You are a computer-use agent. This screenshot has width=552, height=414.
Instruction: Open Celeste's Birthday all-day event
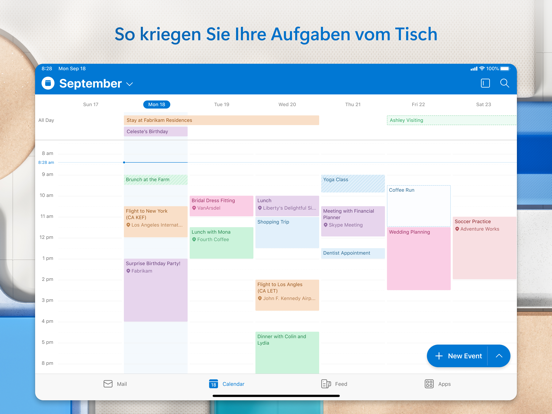point(156,131)
